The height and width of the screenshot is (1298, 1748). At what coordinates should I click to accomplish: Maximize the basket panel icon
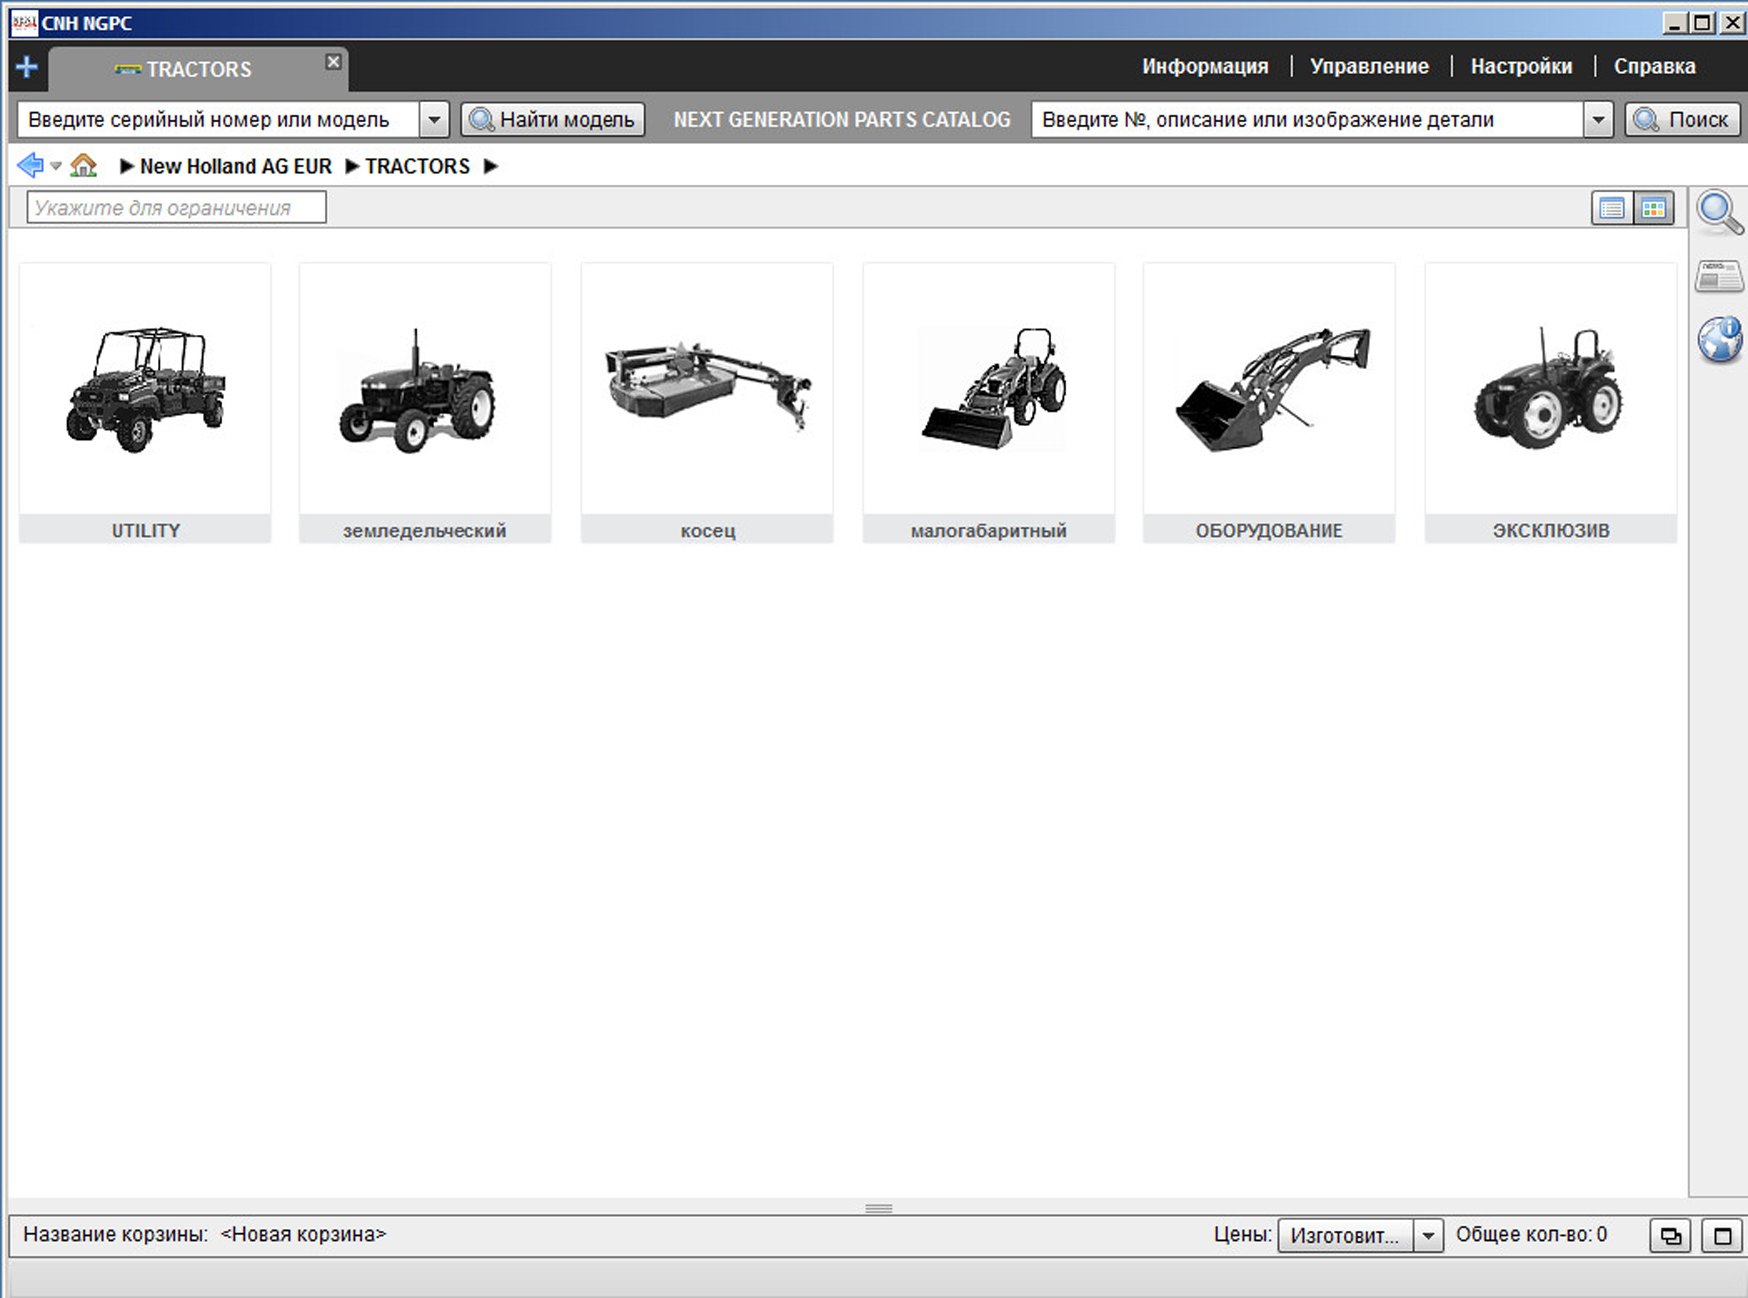[1722, 1236]
